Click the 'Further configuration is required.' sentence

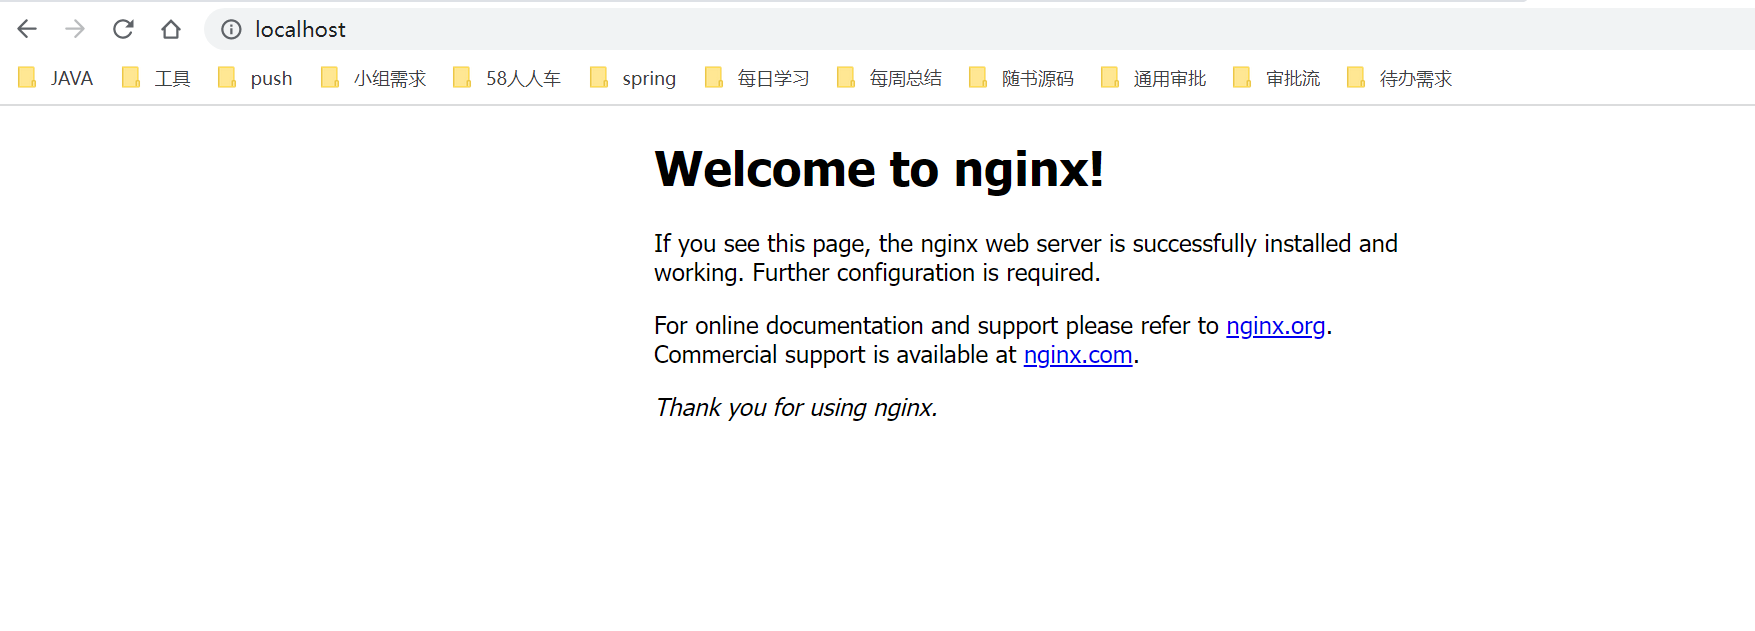tap(926, 273)
